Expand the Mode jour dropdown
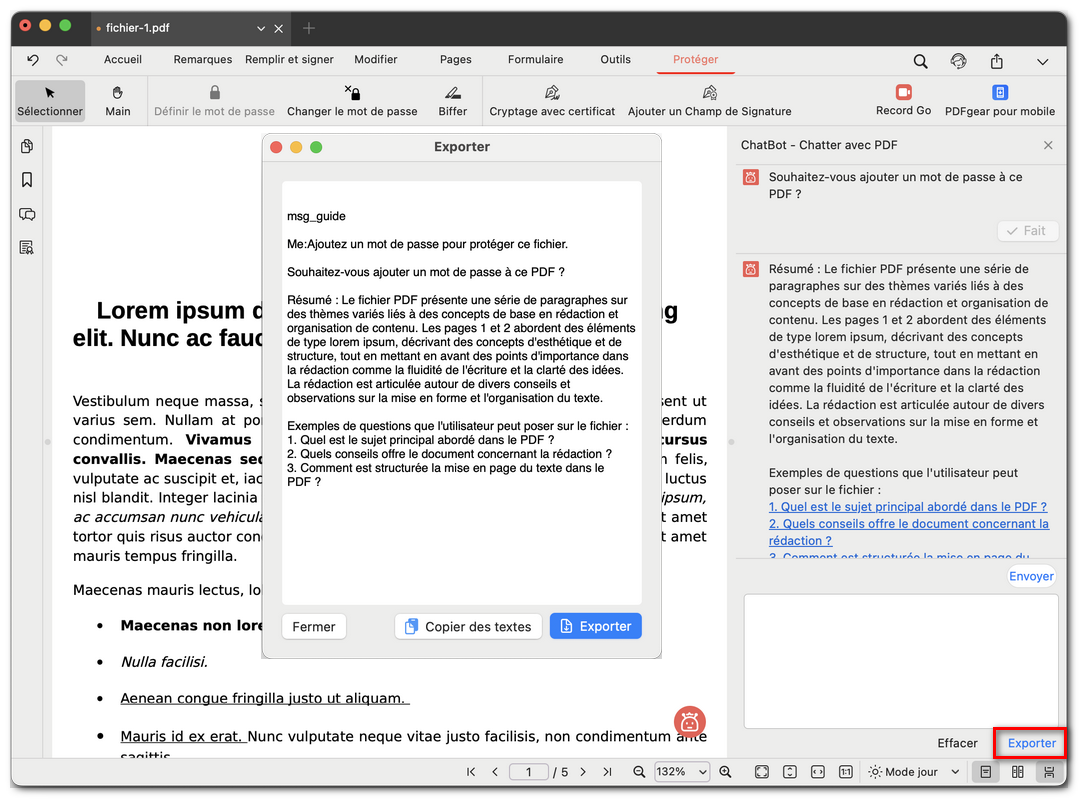 point(914,772)
